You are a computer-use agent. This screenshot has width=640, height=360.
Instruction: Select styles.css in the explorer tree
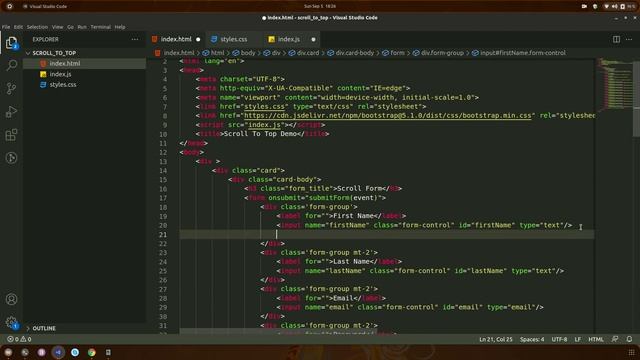pos(63,84)
